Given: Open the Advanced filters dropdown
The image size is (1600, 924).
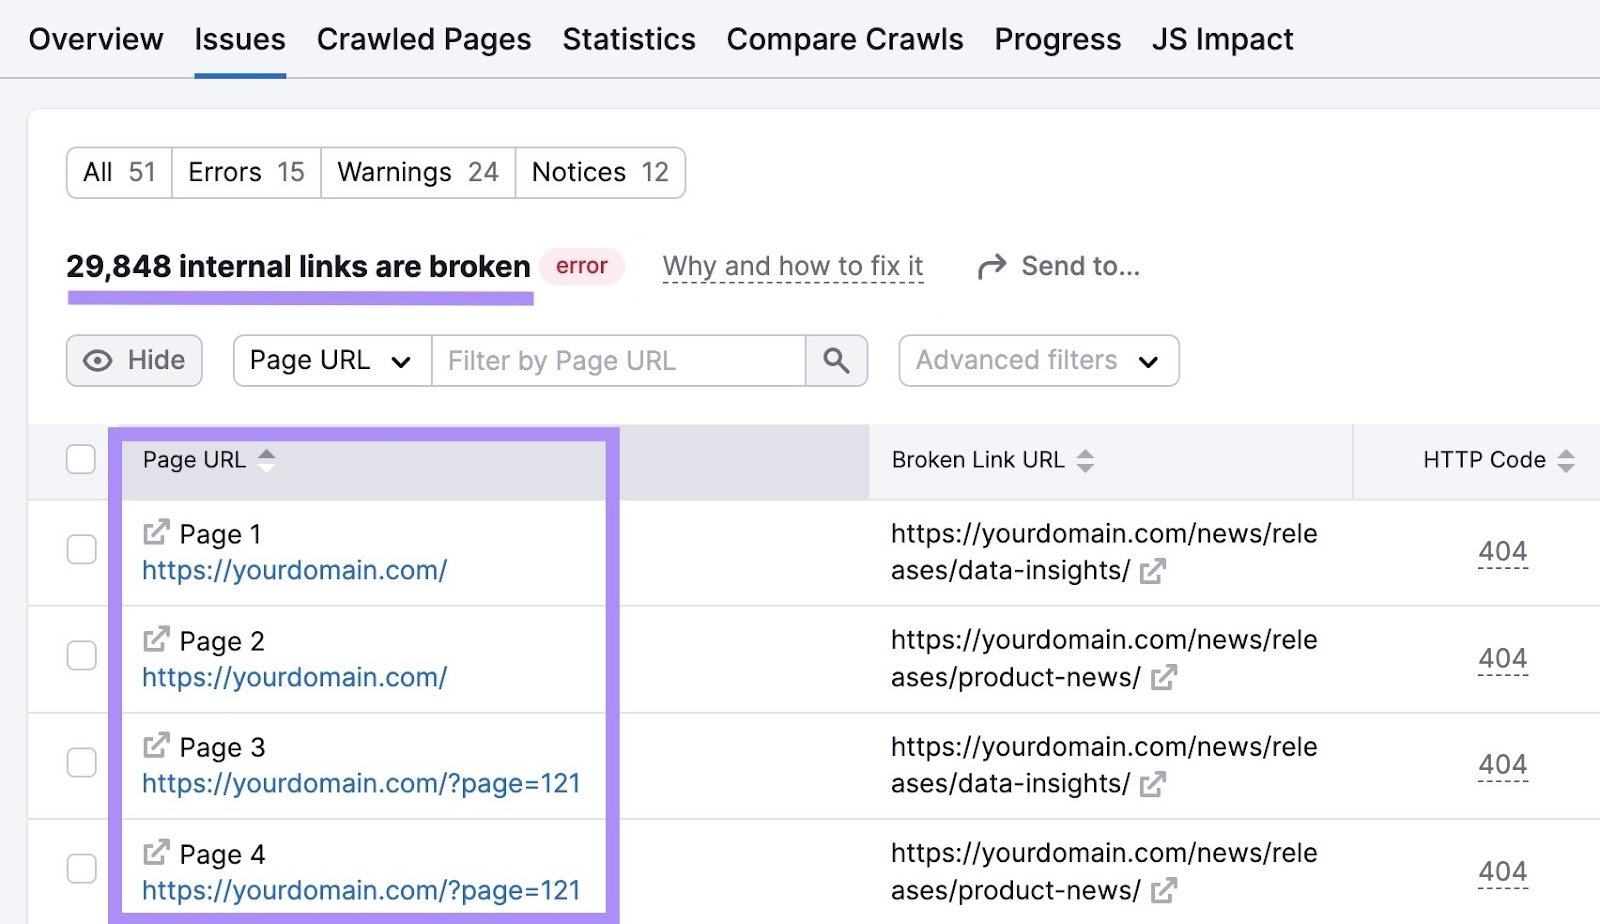Looking at the screenshot, I should [x=1038, y=360].
